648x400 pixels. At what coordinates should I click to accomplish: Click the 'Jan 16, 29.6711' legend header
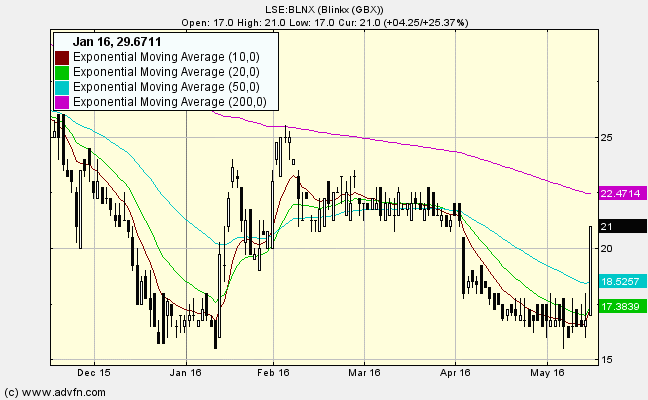tap(117, 42)
